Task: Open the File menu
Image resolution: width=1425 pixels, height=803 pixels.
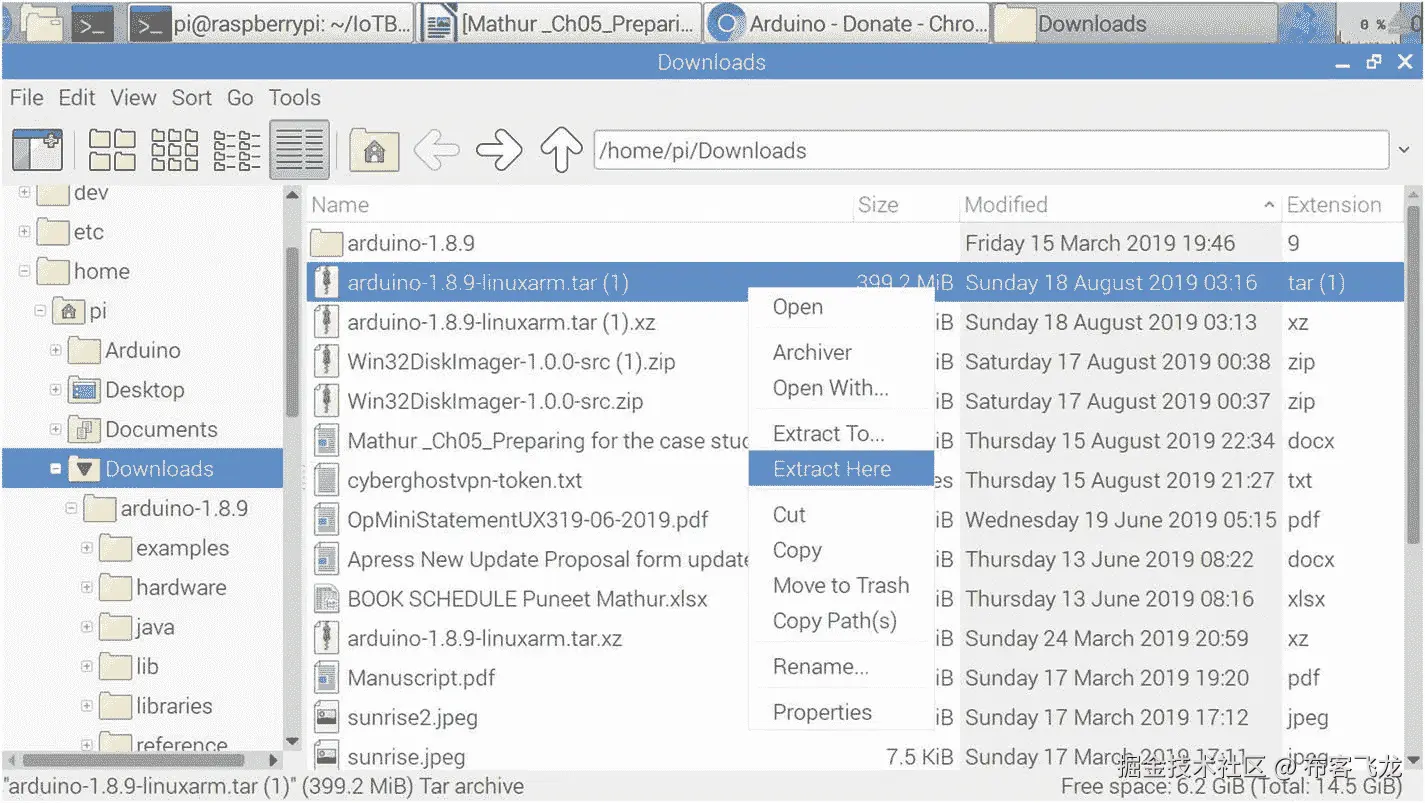Action: pos(27,98)
